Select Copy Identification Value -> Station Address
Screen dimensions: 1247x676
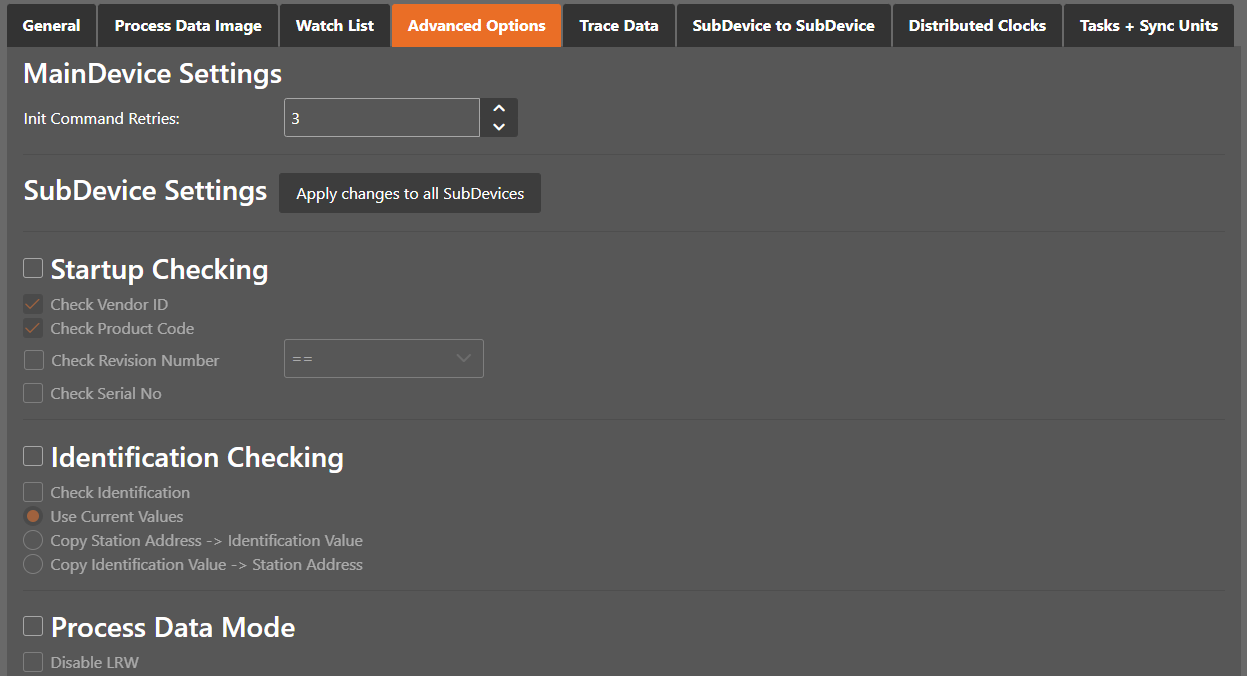tap(33, 564)
